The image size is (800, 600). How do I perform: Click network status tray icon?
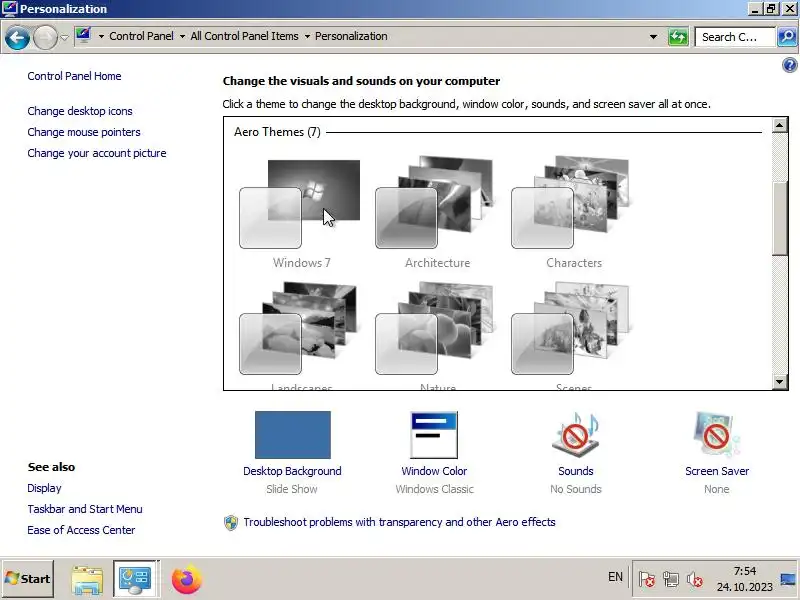(670, 579)
